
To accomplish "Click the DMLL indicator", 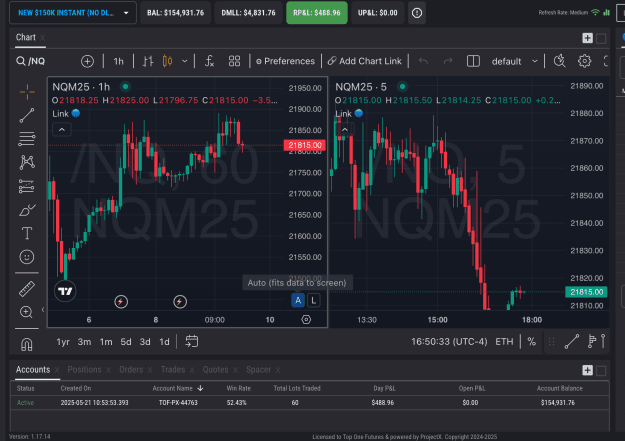I will pyautogui.click(x=248, y=13).
